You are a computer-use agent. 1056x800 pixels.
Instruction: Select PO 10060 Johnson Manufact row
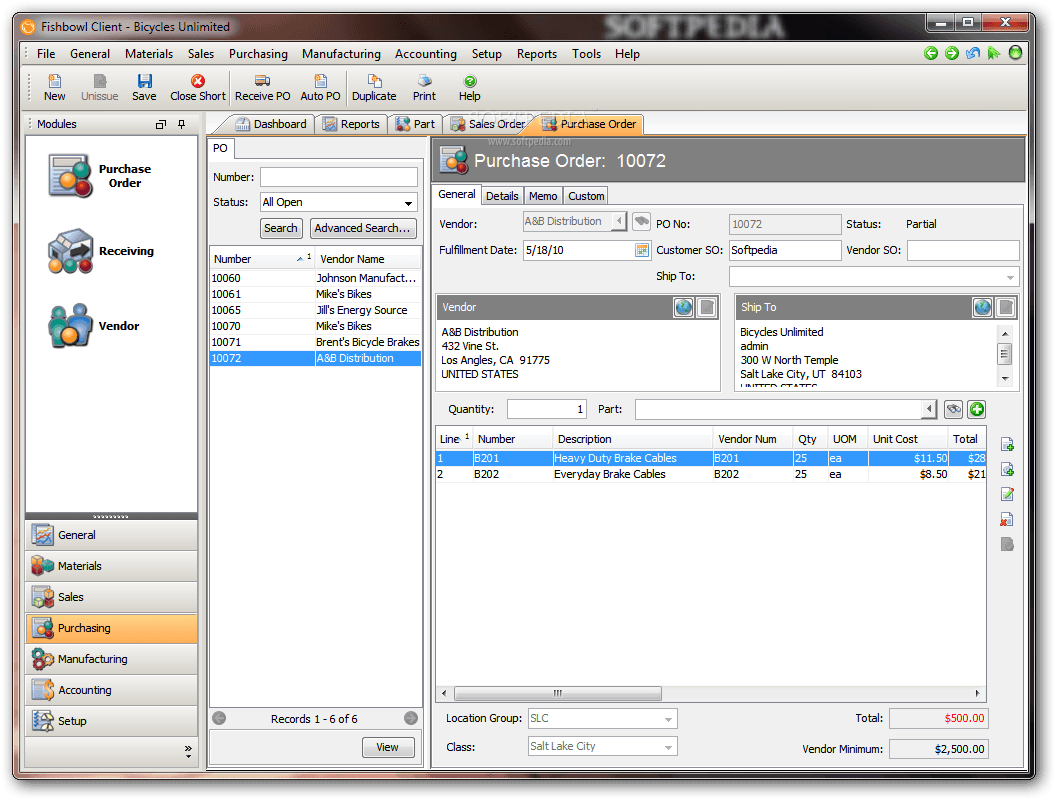point(315,278)
